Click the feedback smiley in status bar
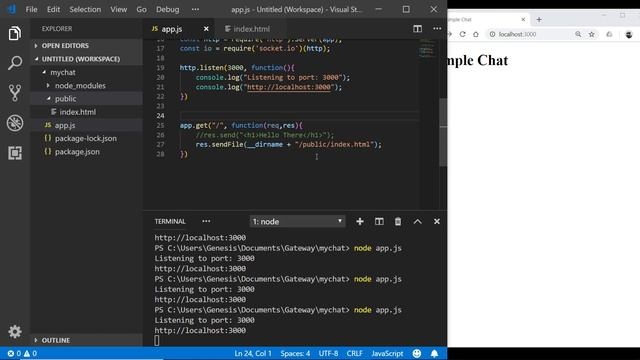The width and height of the screenshot is (640, 360). click(x=416, y=353)
